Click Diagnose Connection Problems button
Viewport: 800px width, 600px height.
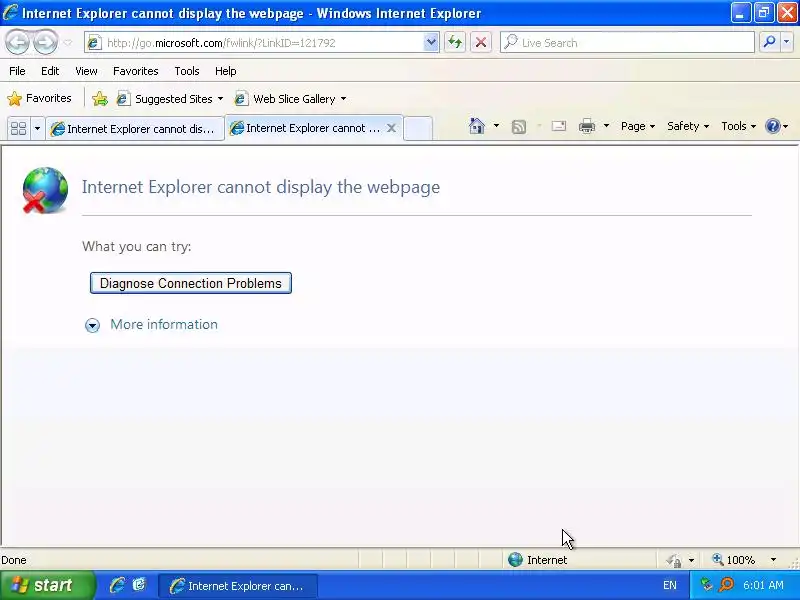pos(191,283)
